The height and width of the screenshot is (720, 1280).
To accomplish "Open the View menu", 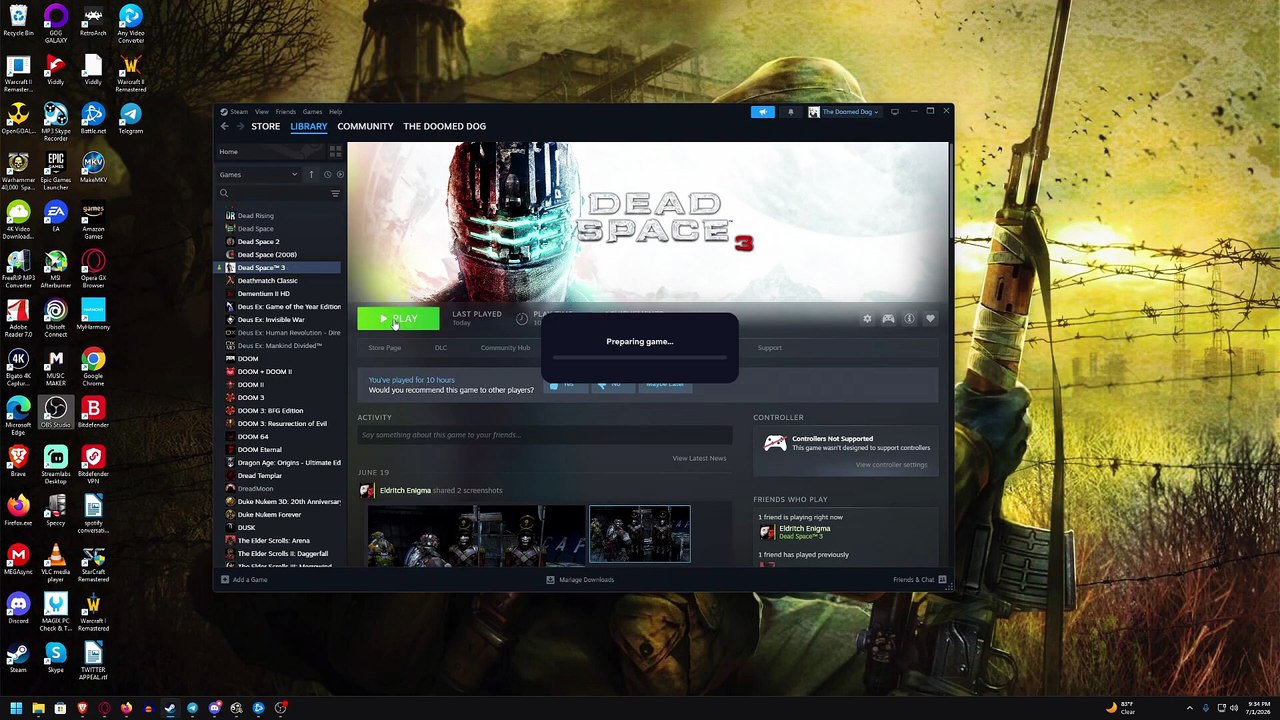I will click(261, 112).
